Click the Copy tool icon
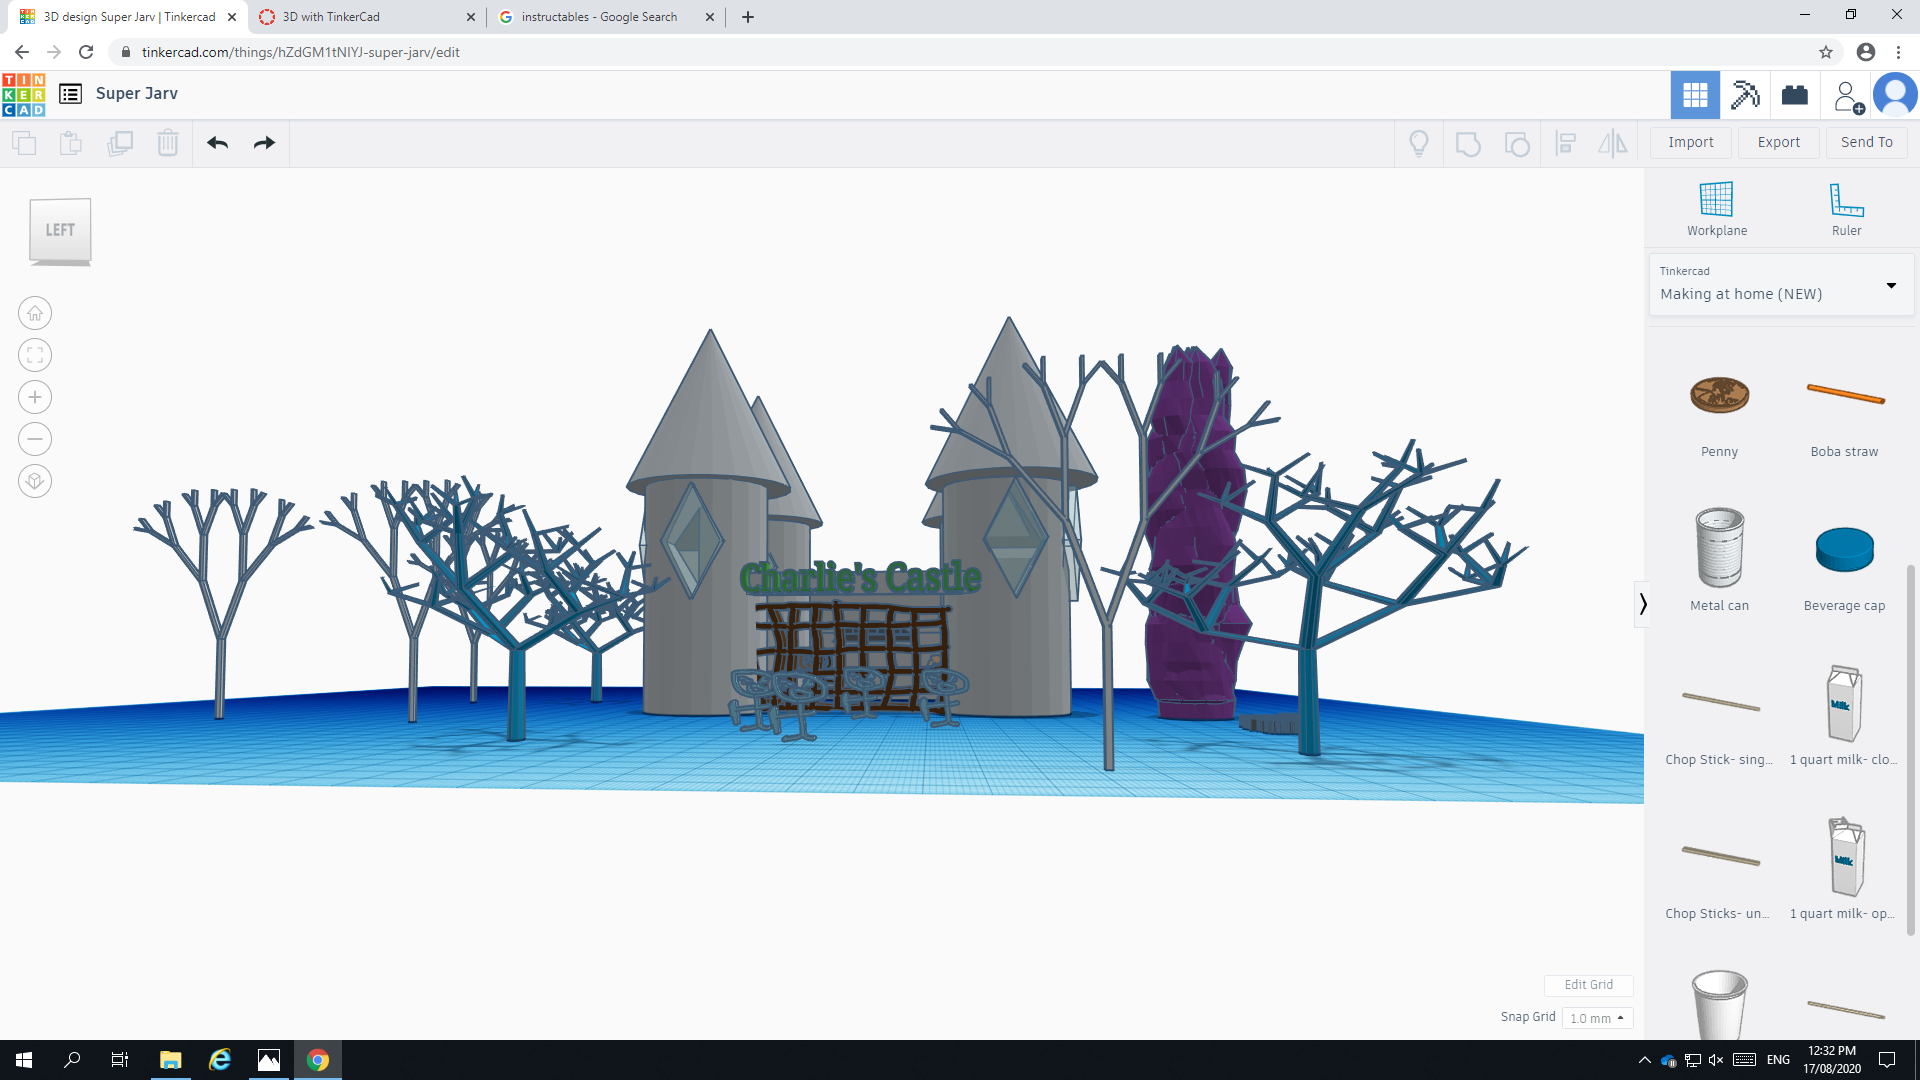1920x1080 pixels. 24,143
